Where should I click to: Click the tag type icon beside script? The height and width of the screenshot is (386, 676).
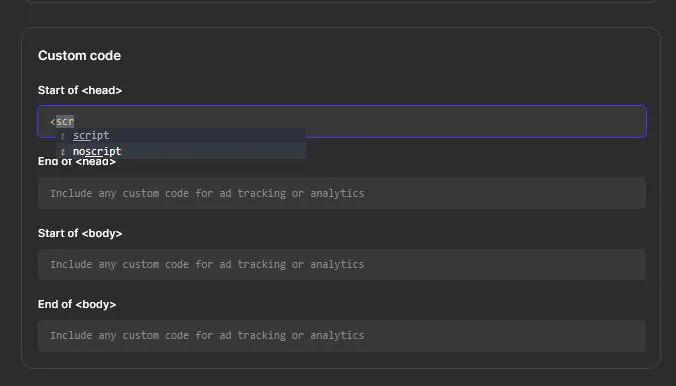click(x=63, y=136)
